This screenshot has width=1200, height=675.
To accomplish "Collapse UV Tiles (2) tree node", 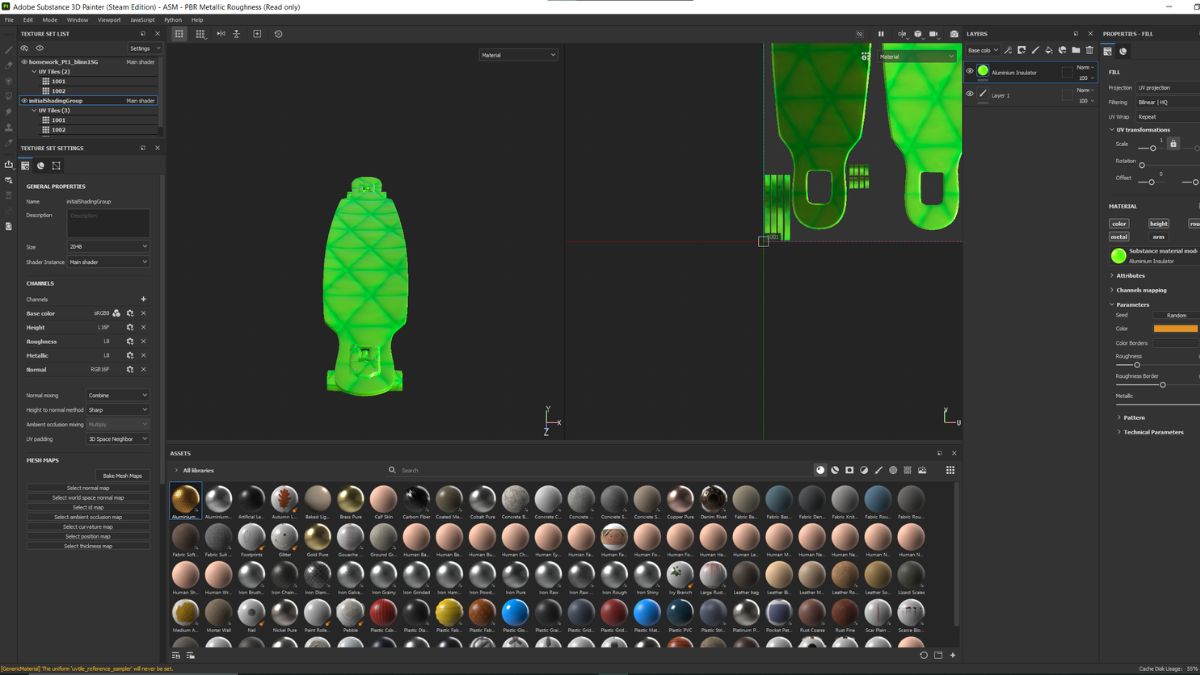I will point(34,72).
